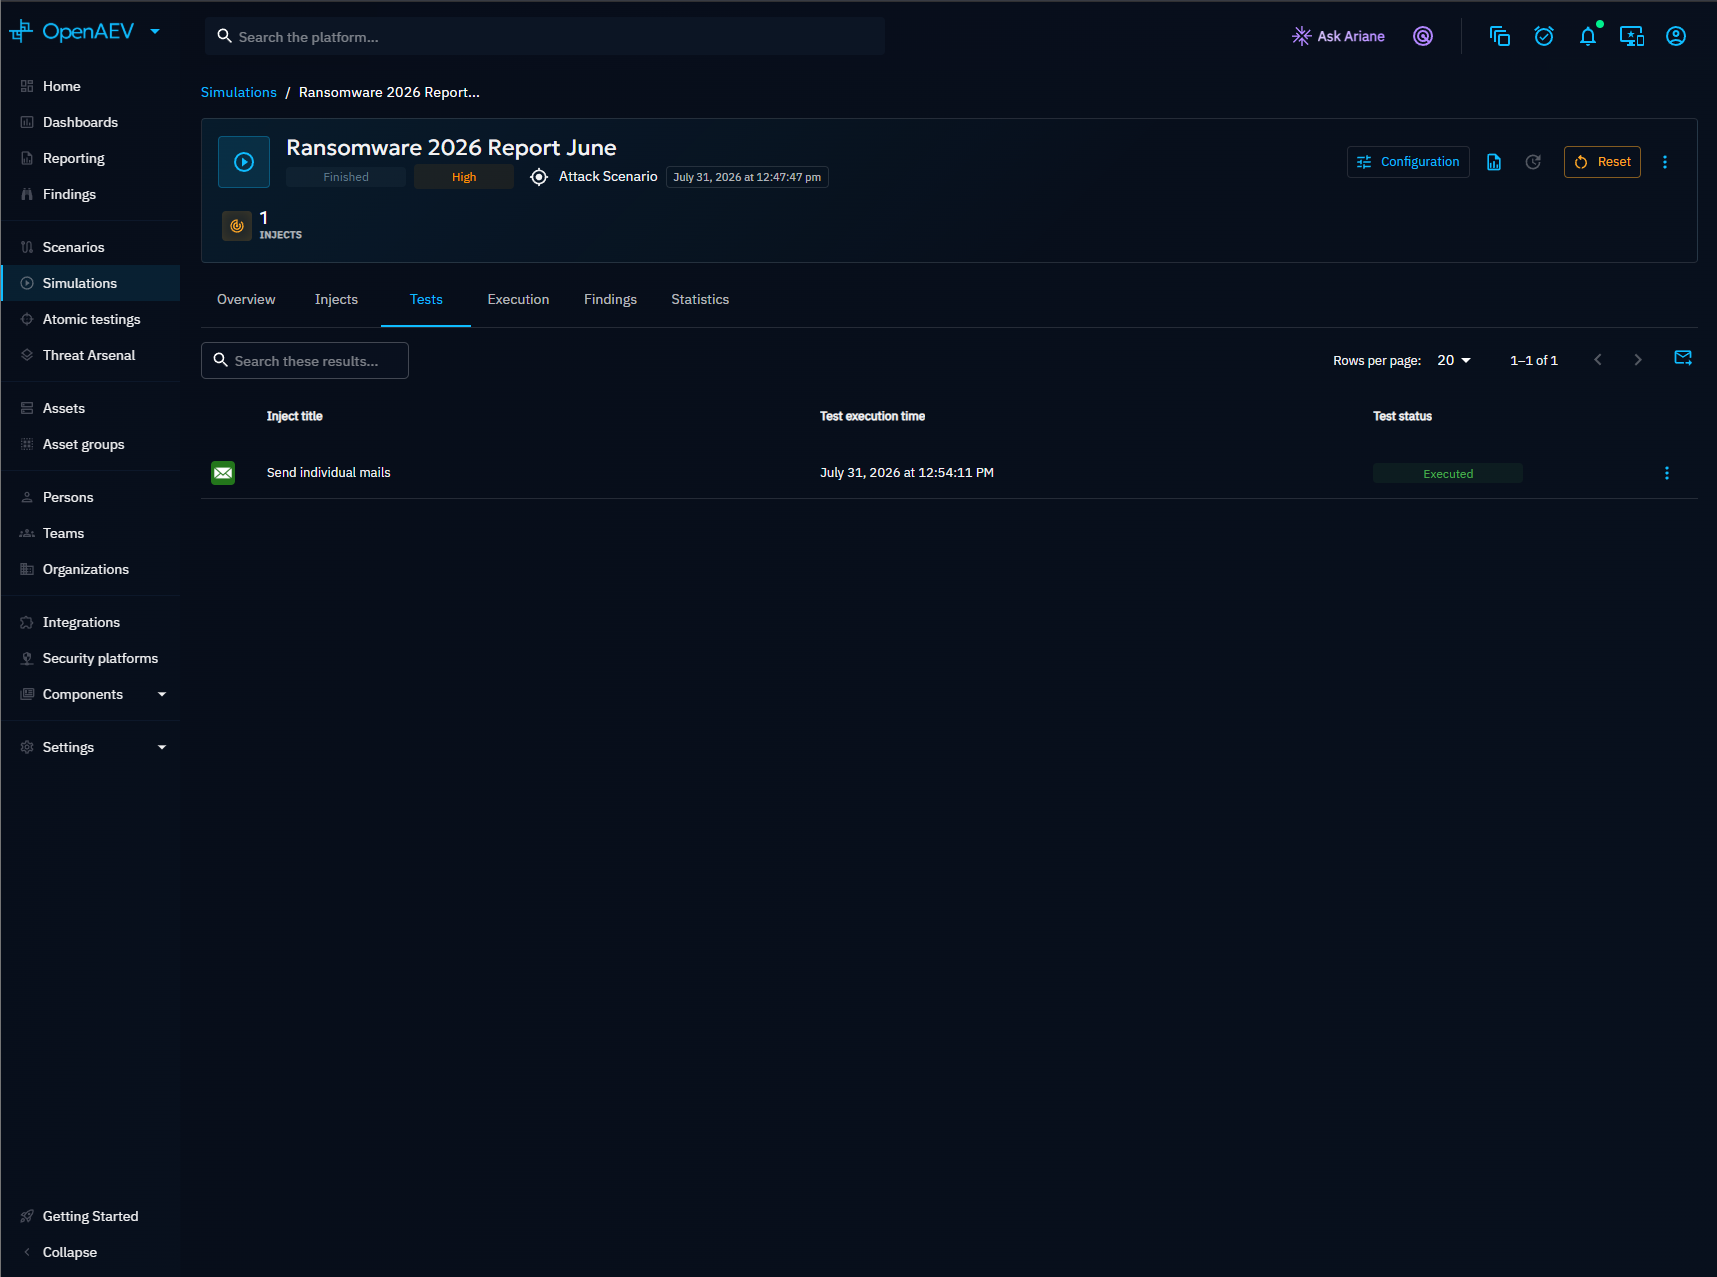Click the July 31, 2026 12:47:47 pm date chip
This screenshot has width=1717, height=1277.
click(x=747, y=177)
